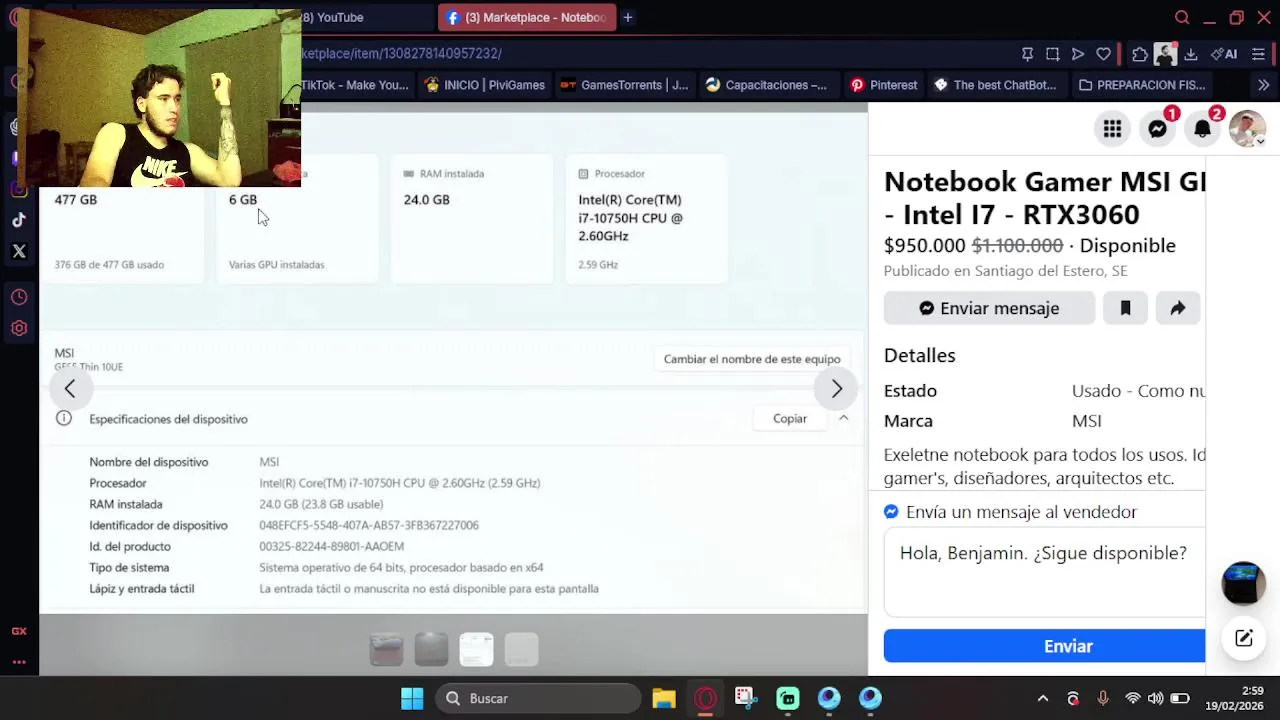Screen dimensions: 1280x720
Task: Open floating chat head avatar
Action: pyautogui.click(x=1244, y=583)
